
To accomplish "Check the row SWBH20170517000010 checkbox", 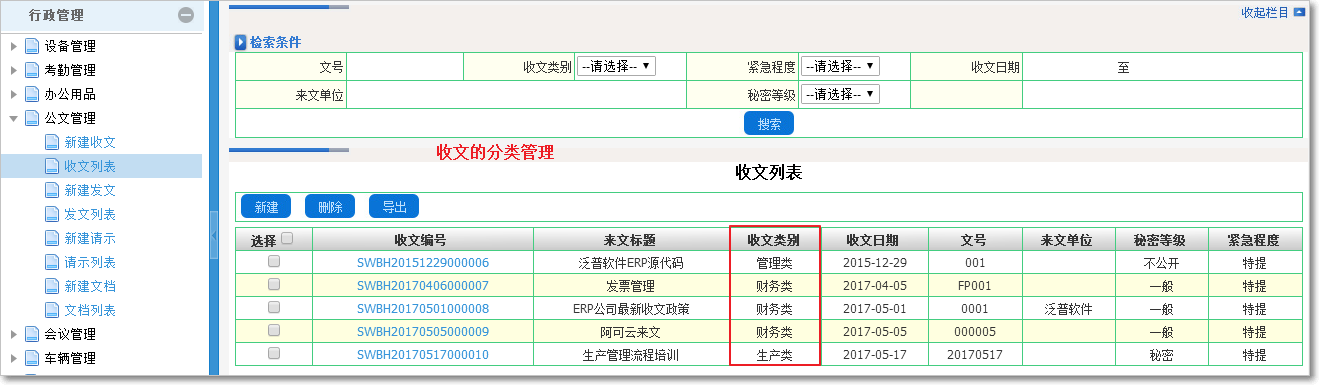I will (274, 352).
